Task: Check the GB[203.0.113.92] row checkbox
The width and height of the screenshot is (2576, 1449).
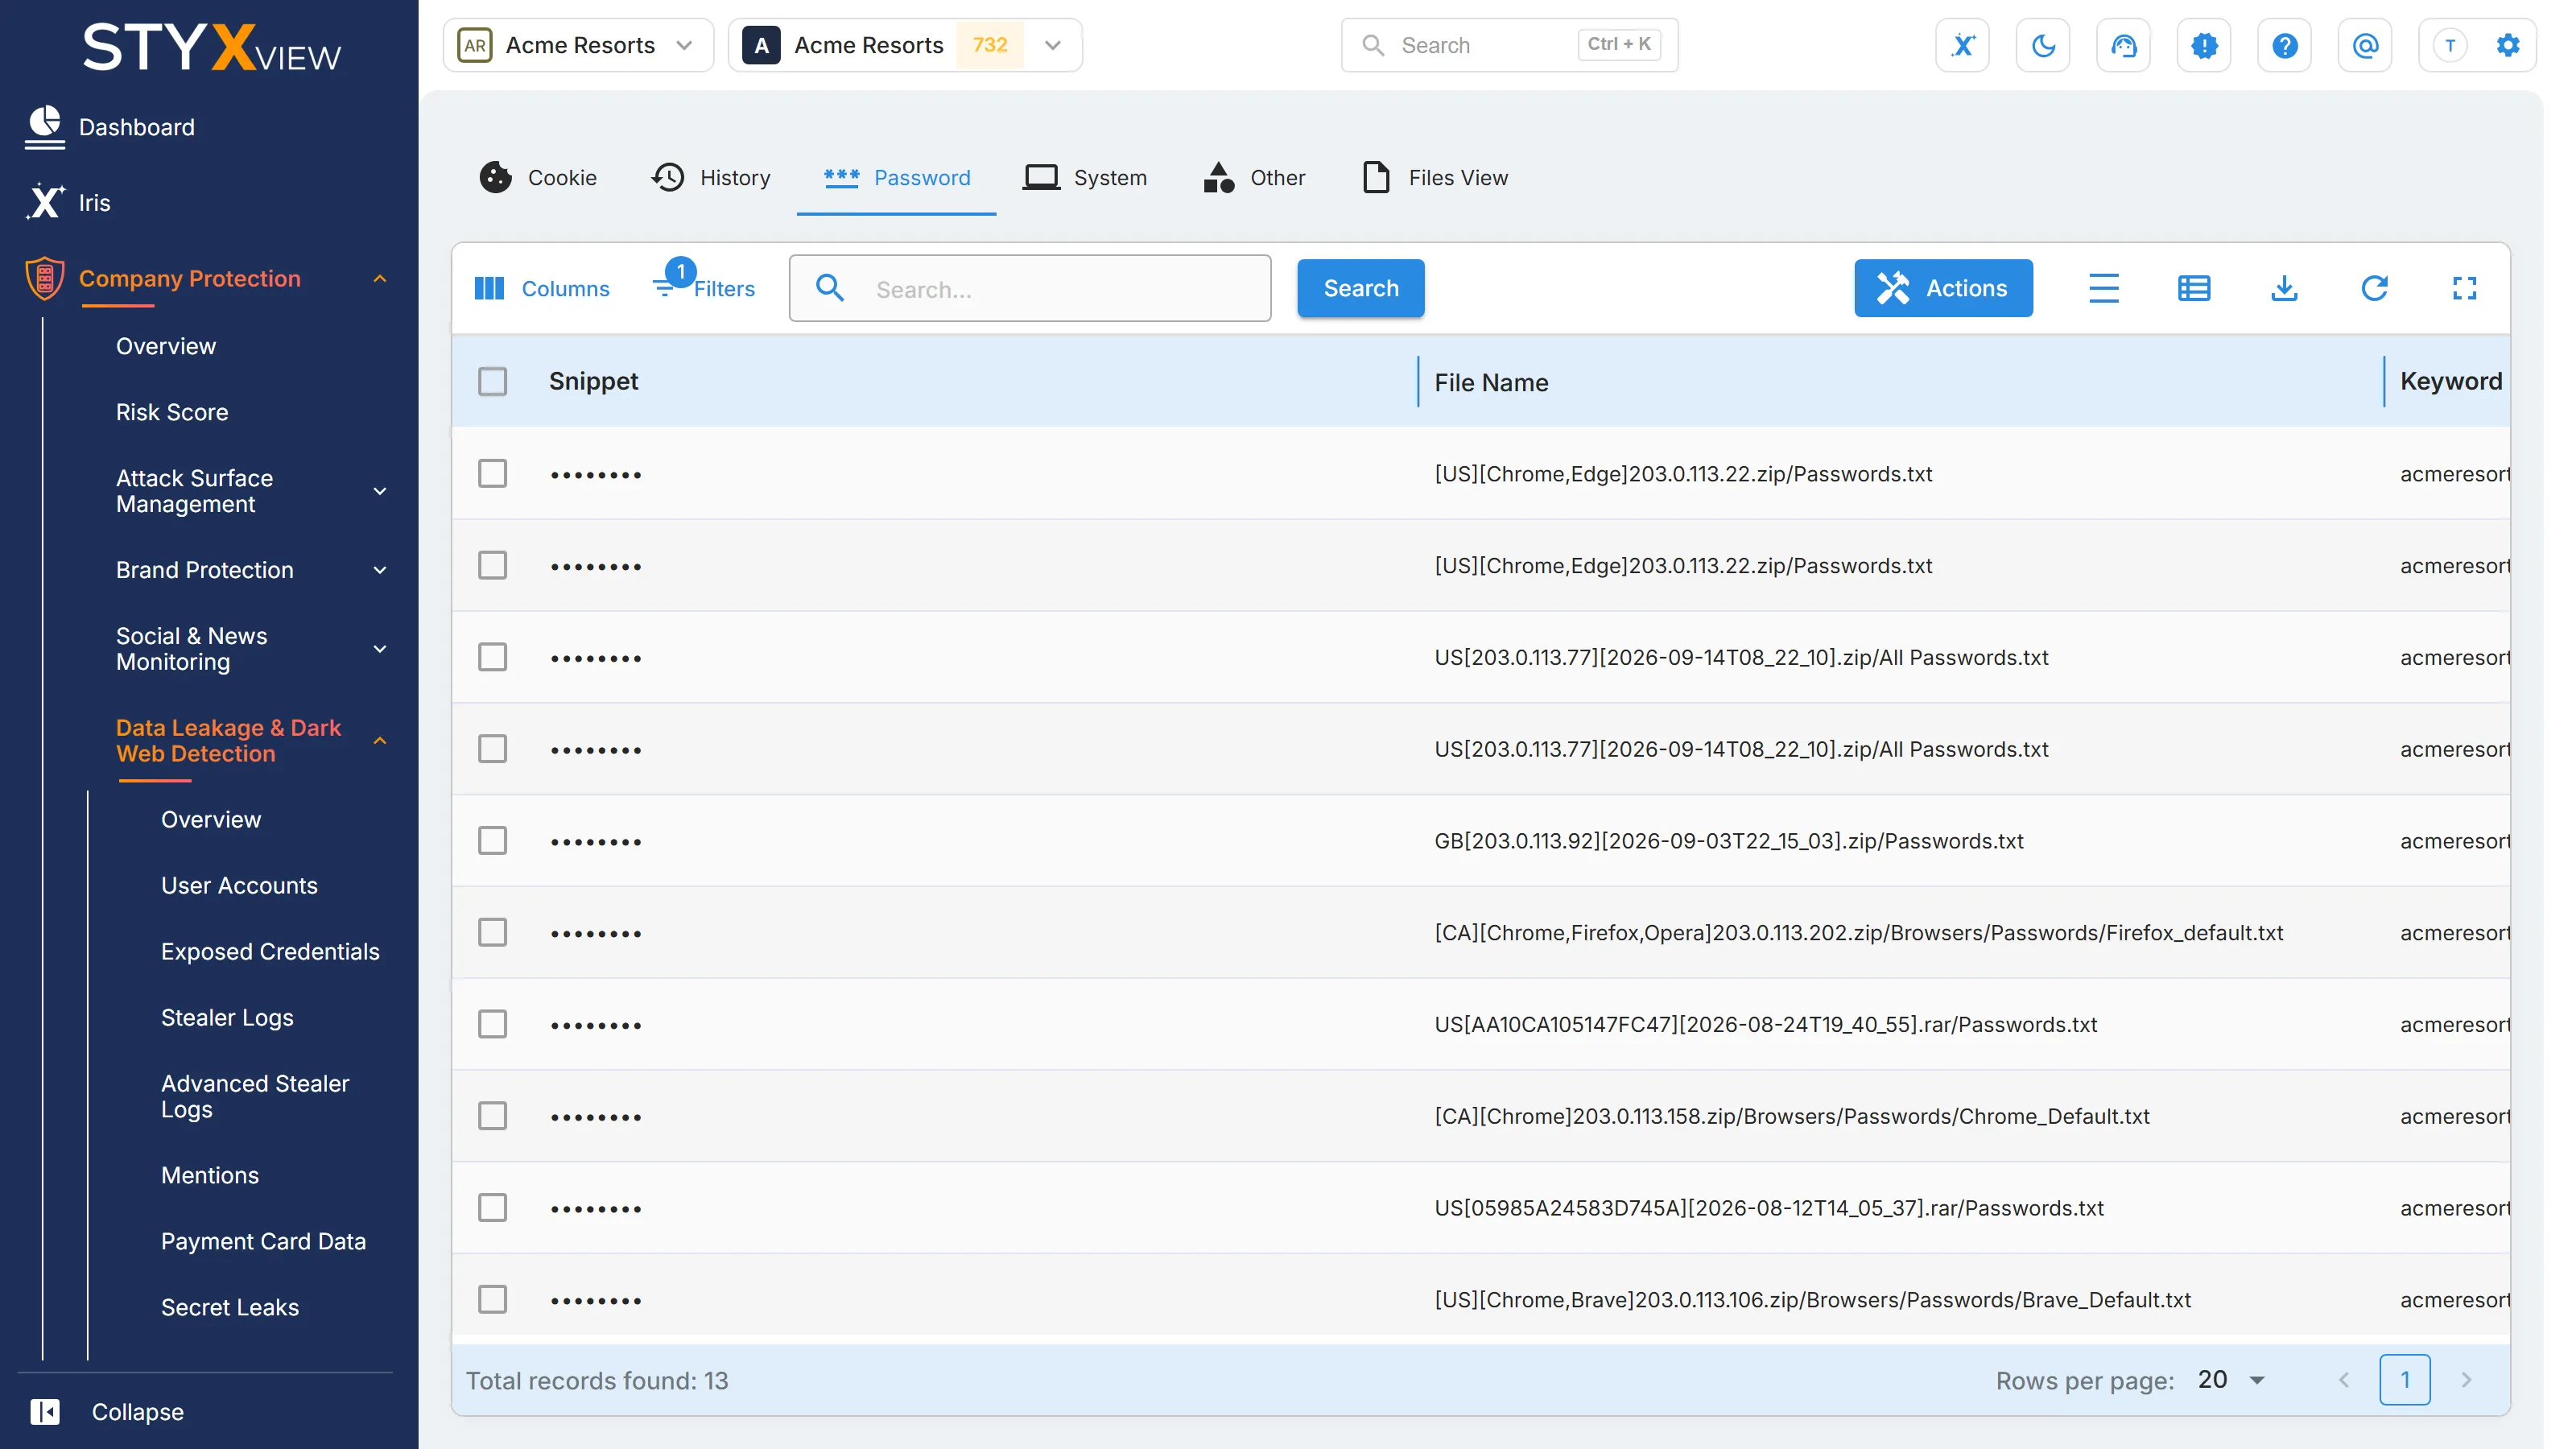Action: point(492,840)
